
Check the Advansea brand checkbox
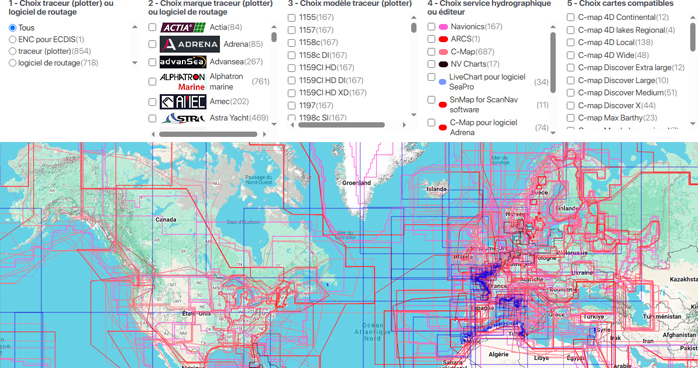152,62
